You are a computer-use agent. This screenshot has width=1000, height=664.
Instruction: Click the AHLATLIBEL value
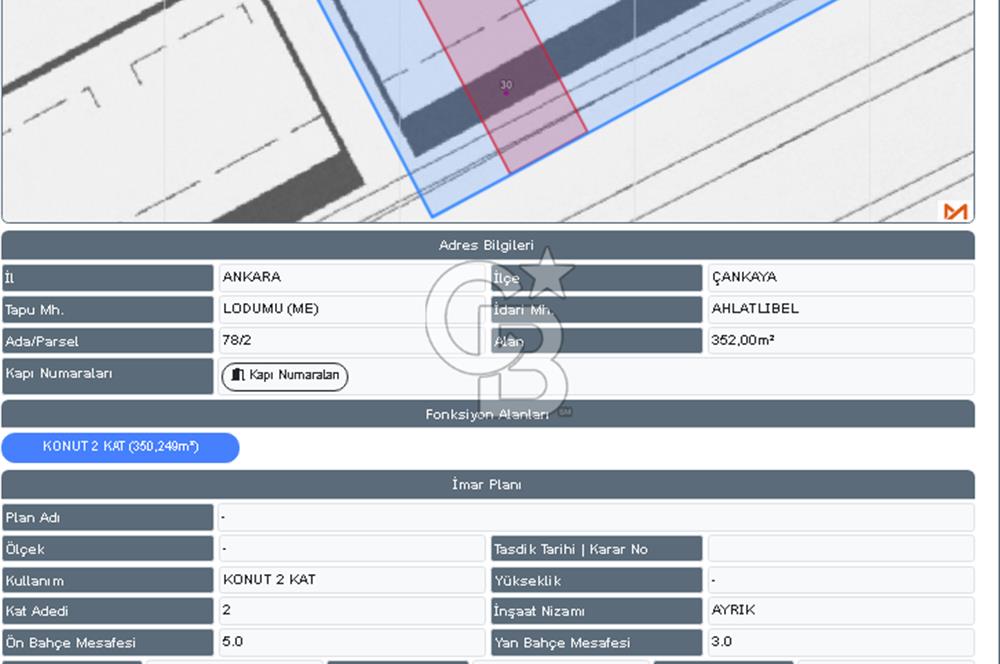[x=754, y=309]
